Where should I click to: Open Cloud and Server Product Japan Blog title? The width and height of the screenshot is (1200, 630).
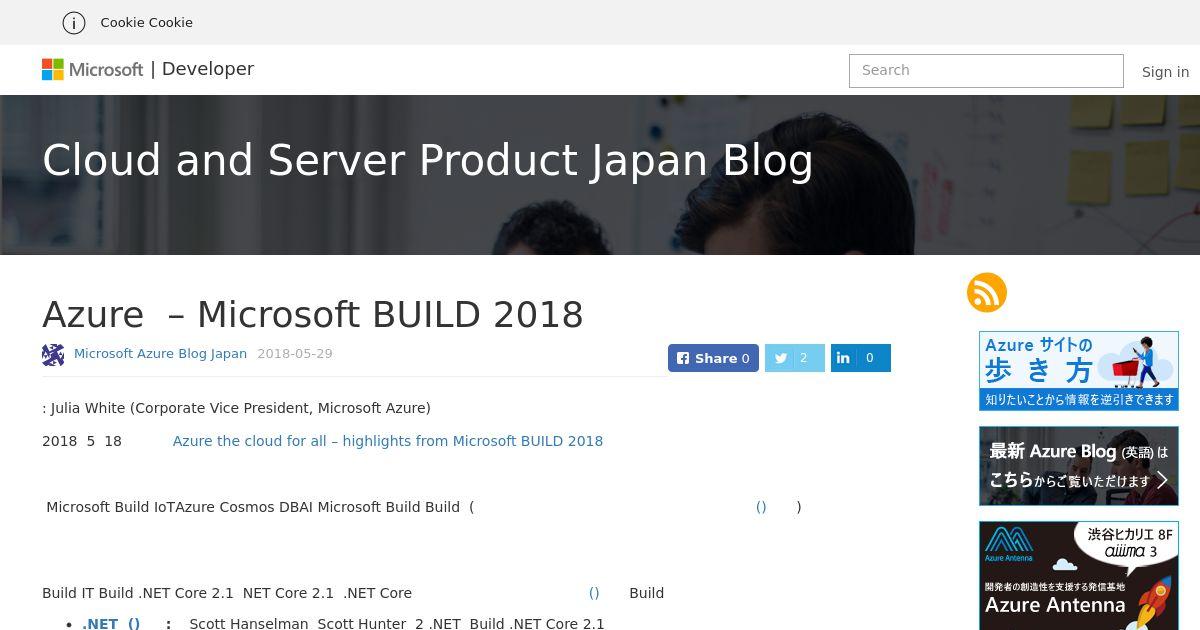pyautogui.click(x=428, y=161)
